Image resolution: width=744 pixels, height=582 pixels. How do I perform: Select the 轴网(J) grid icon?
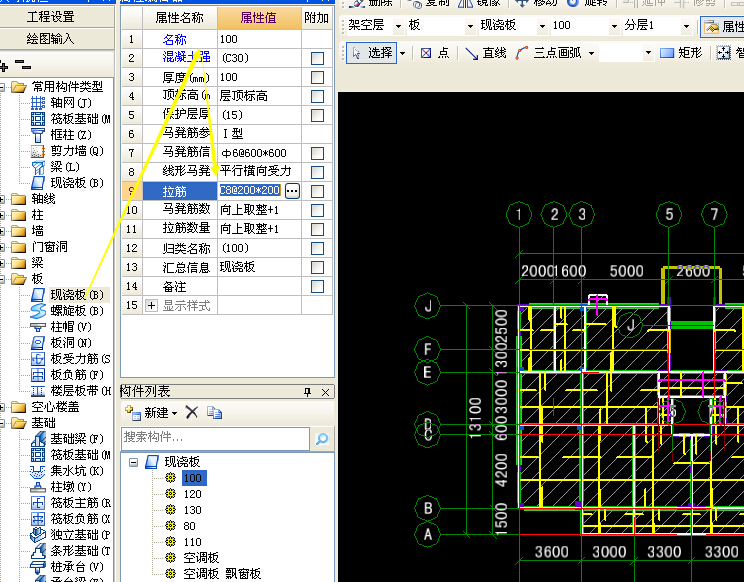(38, 102)
